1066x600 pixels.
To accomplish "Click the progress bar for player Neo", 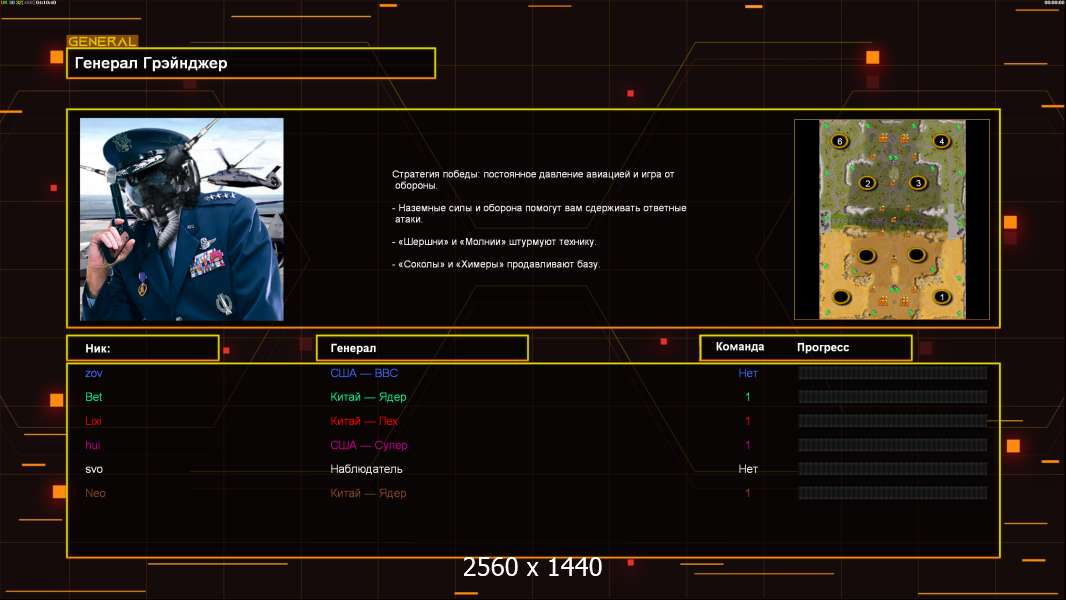I will (892, 493).
